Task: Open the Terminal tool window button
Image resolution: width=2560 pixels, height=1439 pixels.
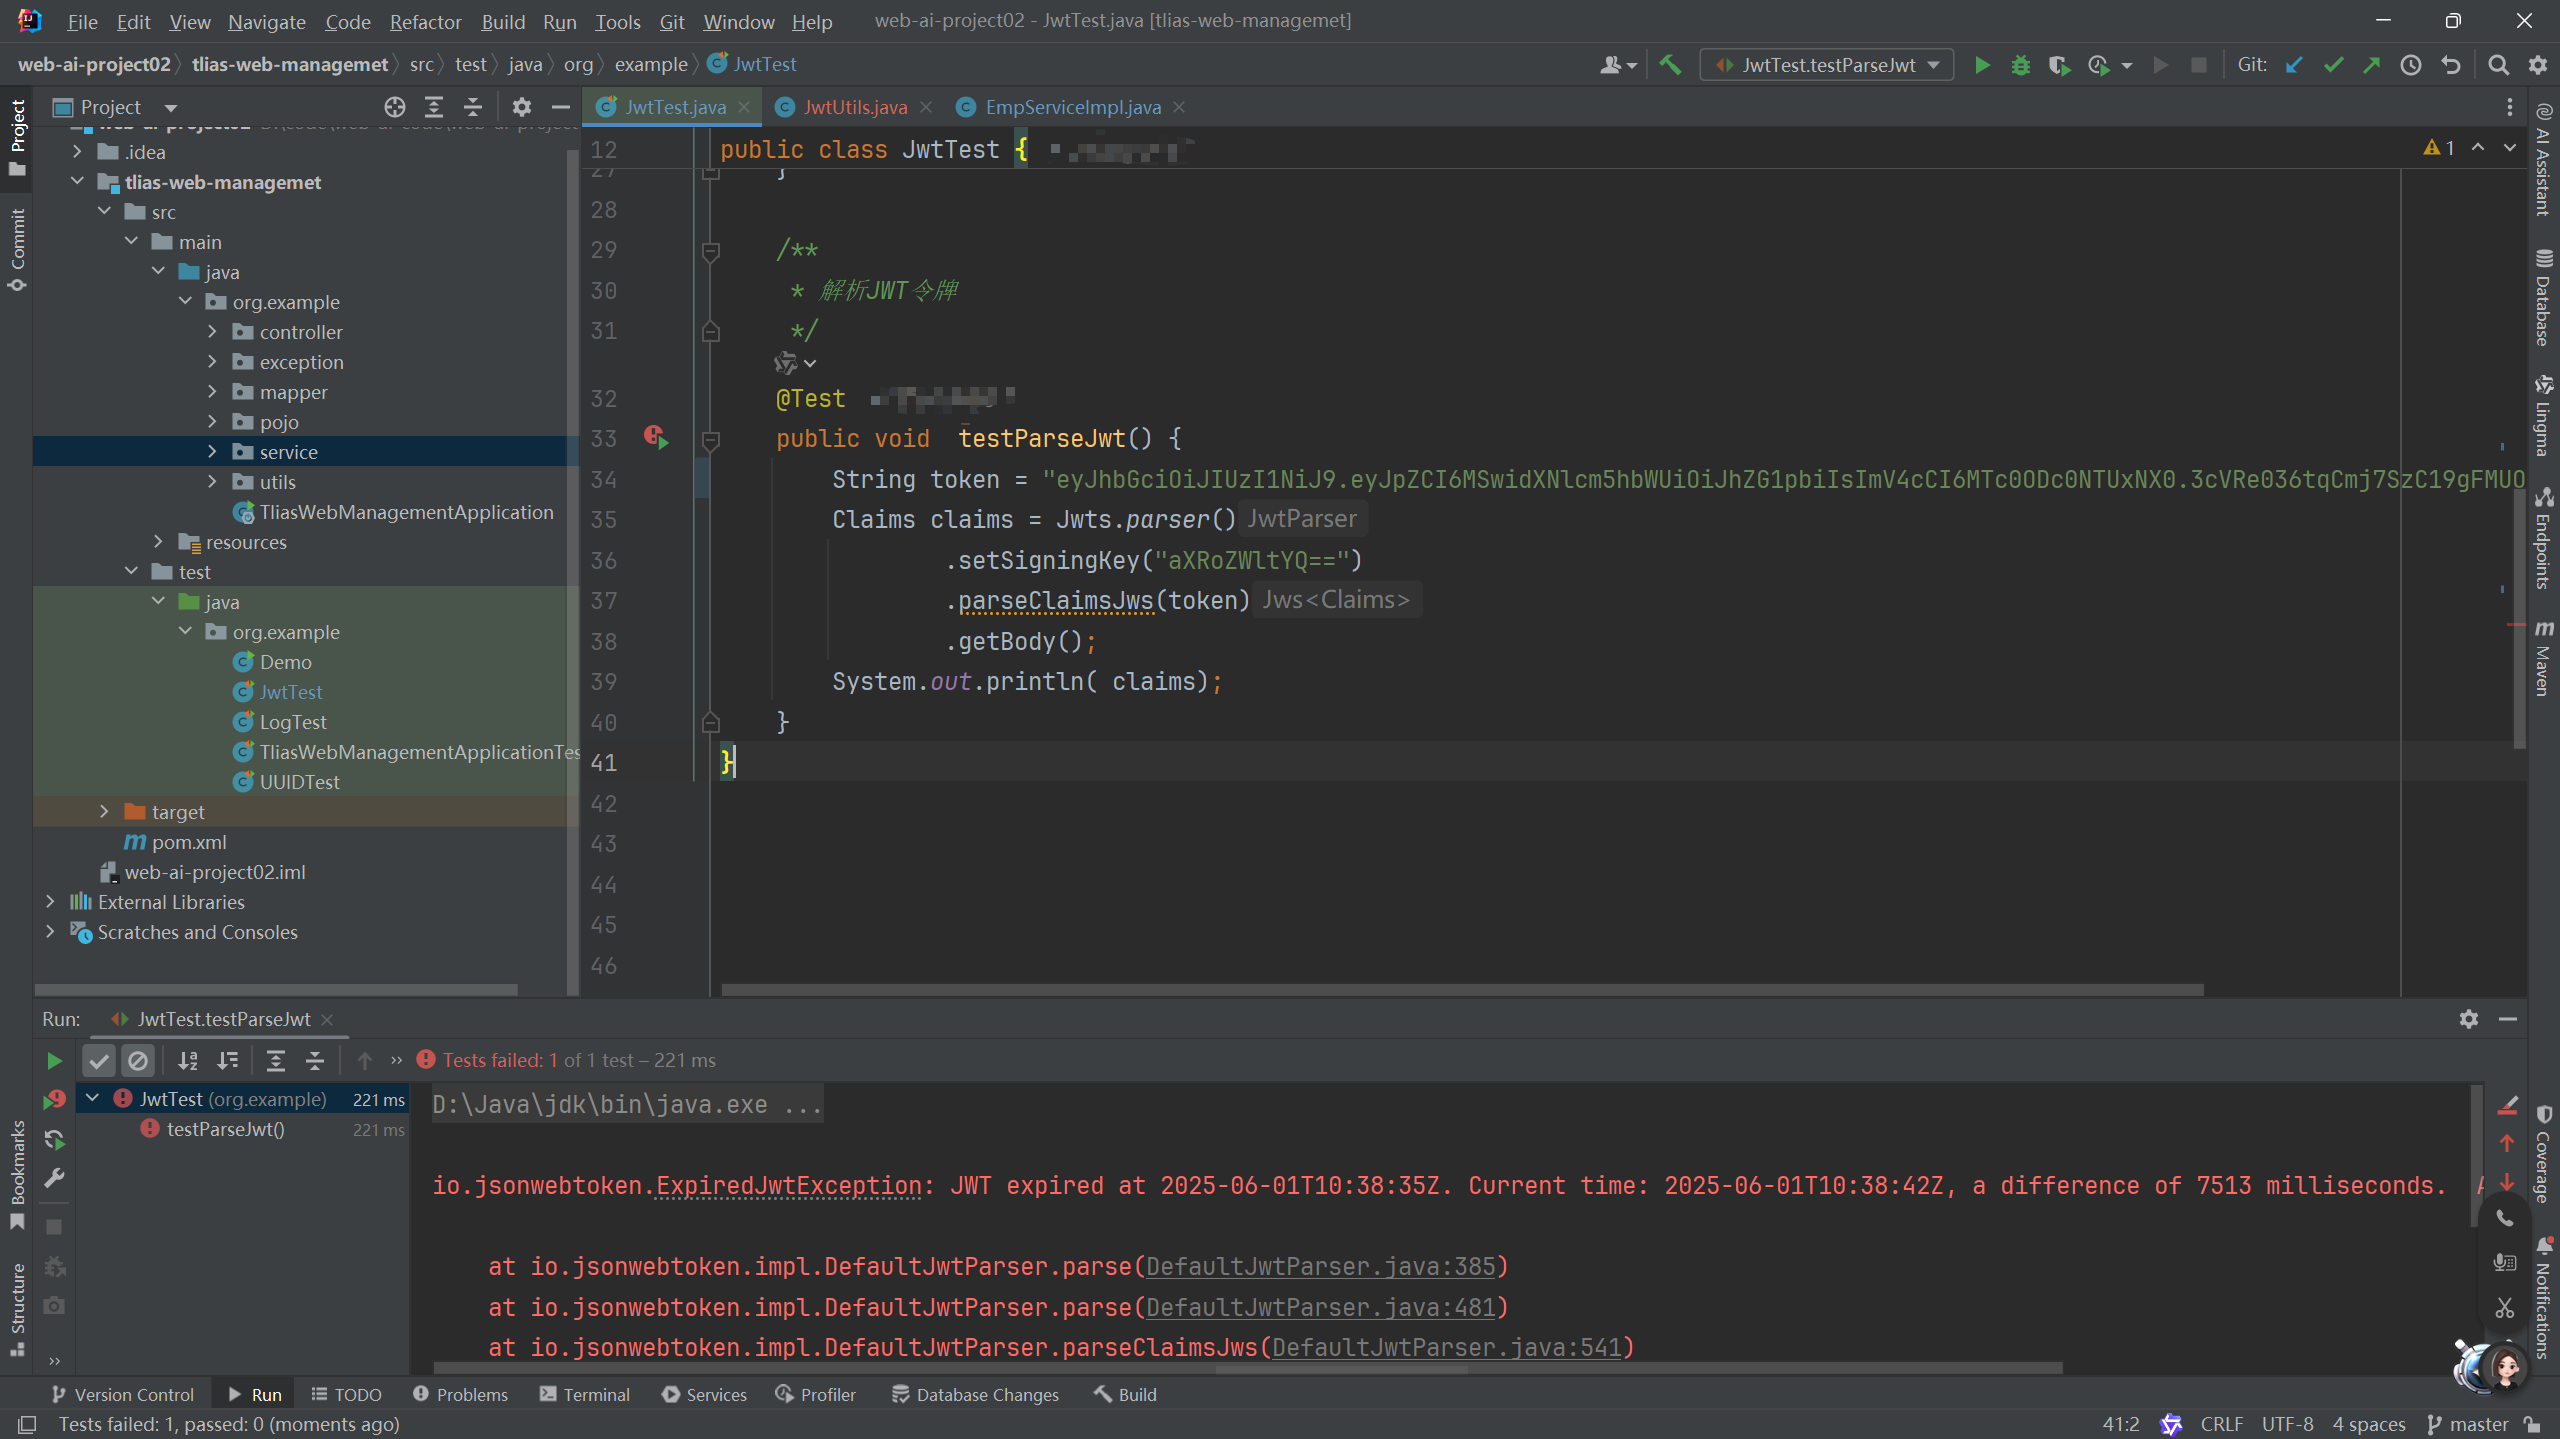Action: [585, 1394]
